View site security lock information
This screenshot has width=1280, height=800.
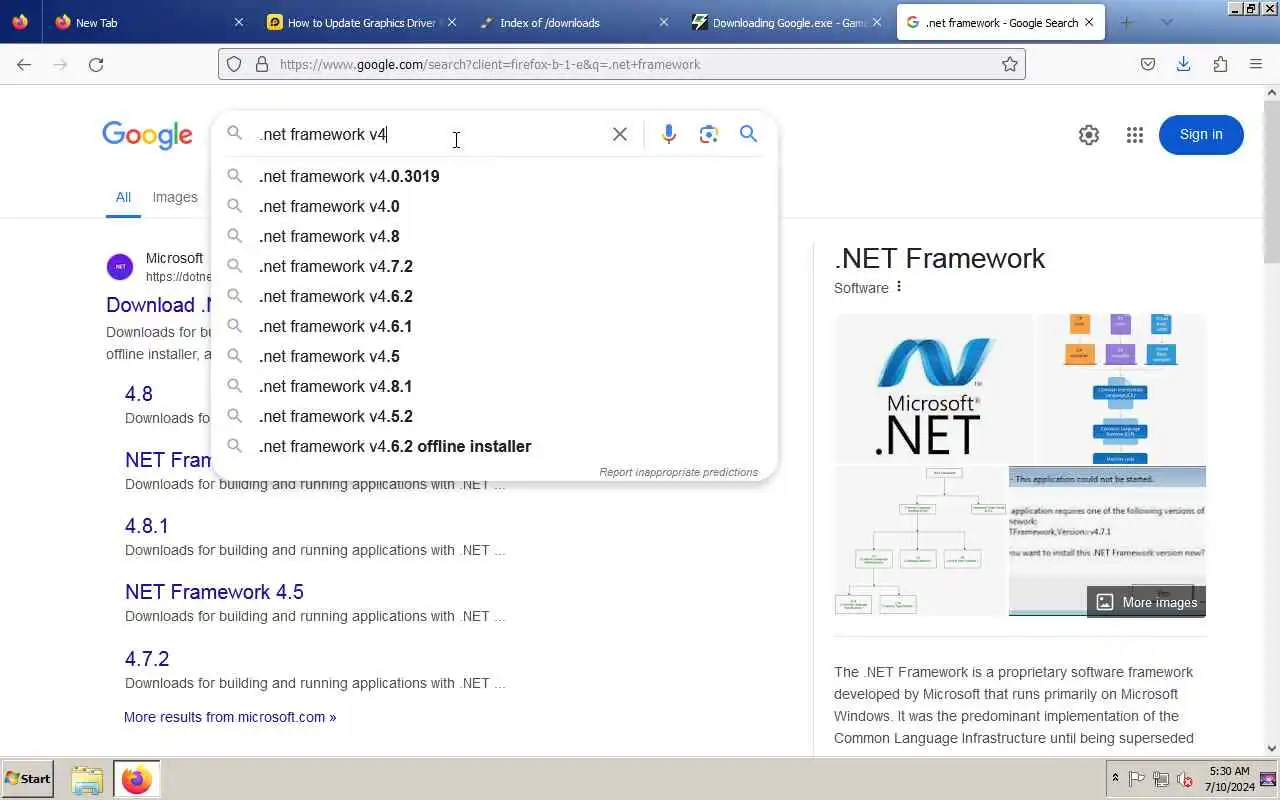[x=262, y=64]
